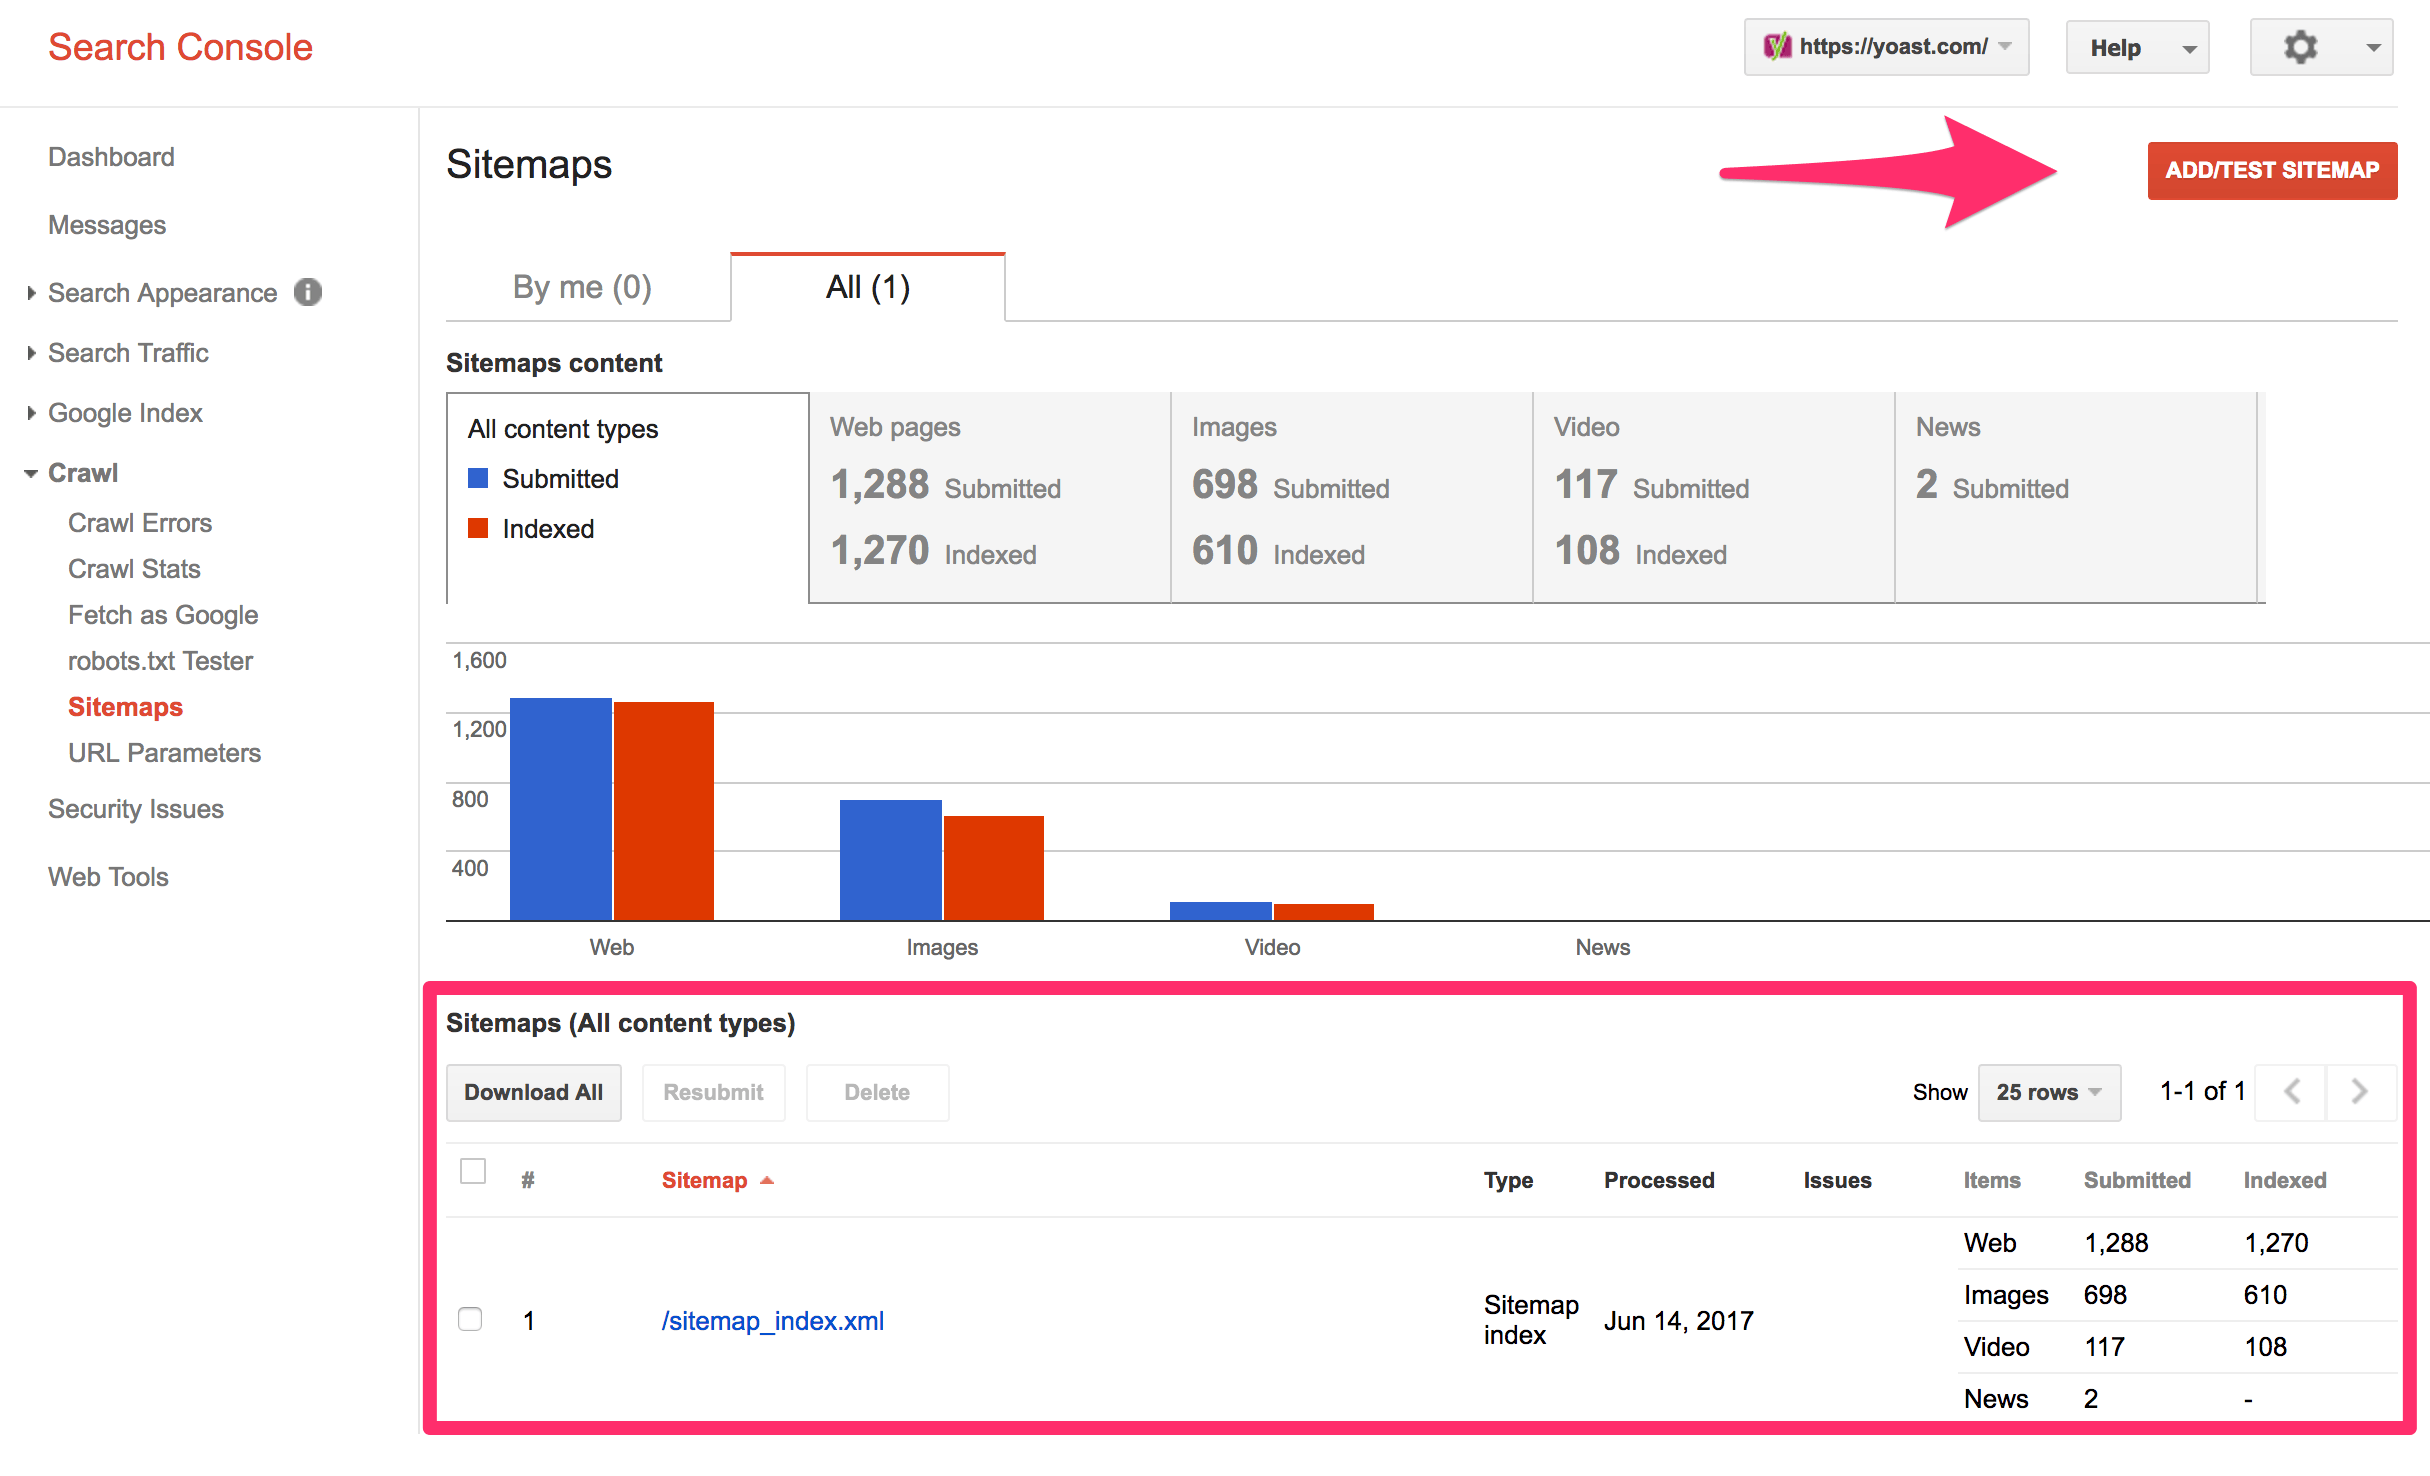Open the Help dropdown menu
The width and height of the screenshot is (2430, 1476).
point(2137,48)
